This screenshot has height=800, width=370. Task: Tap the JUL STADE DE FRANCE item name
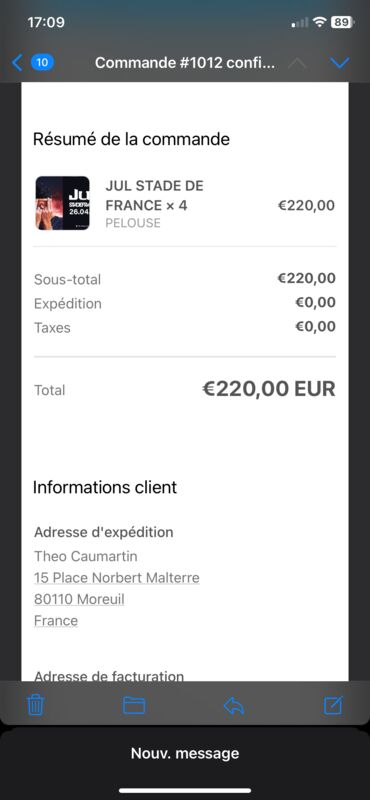(154, 195)
